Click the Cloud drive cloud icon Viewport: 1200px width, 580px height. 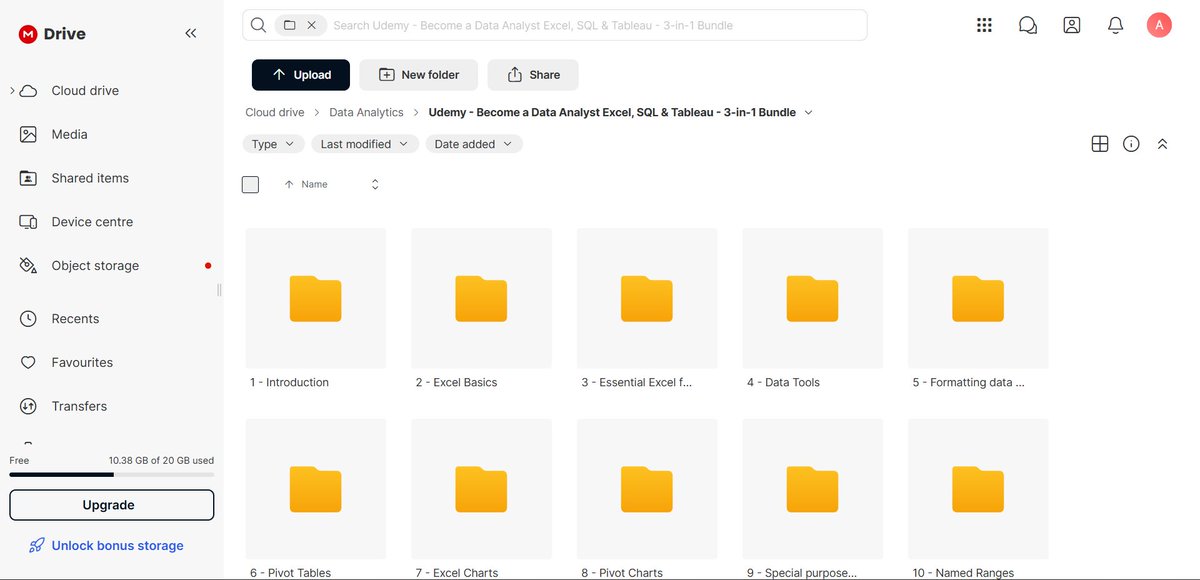[29, 91]
